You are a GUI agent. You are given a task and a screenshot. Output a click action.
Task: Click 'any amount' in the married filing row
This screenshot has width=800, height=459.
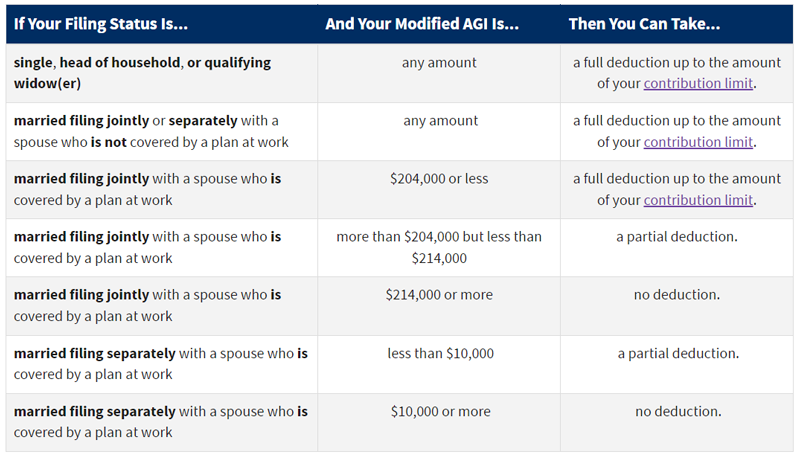coord(440,121)
